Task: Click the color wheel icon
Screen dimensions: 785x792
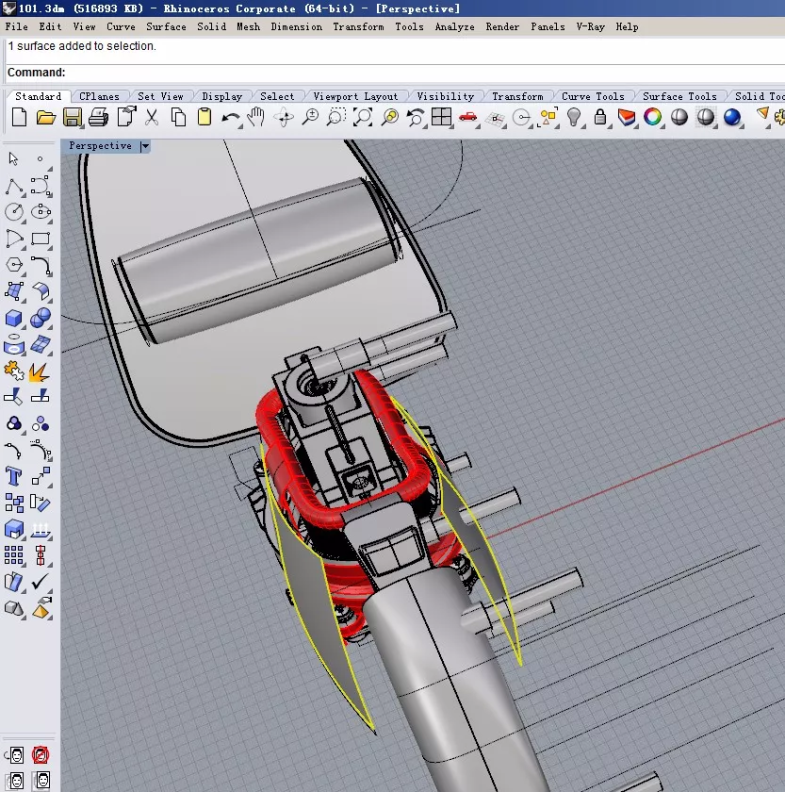Action: pyautogui.click(x=653, y=118)
